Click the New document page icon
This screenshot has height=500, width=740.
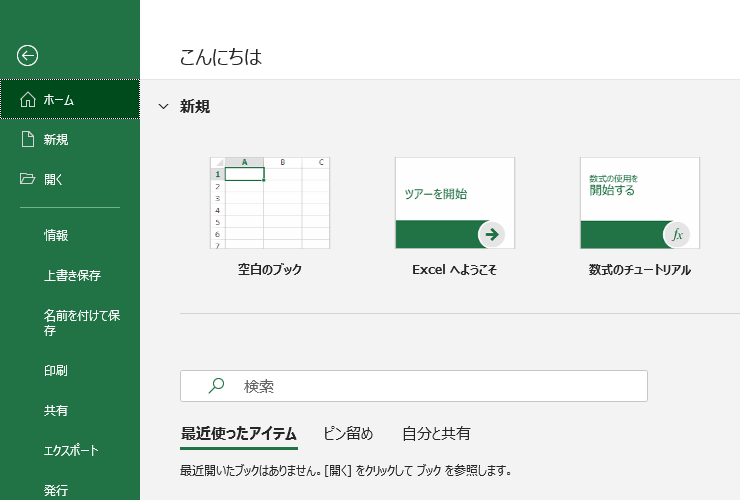pos(28,139)
